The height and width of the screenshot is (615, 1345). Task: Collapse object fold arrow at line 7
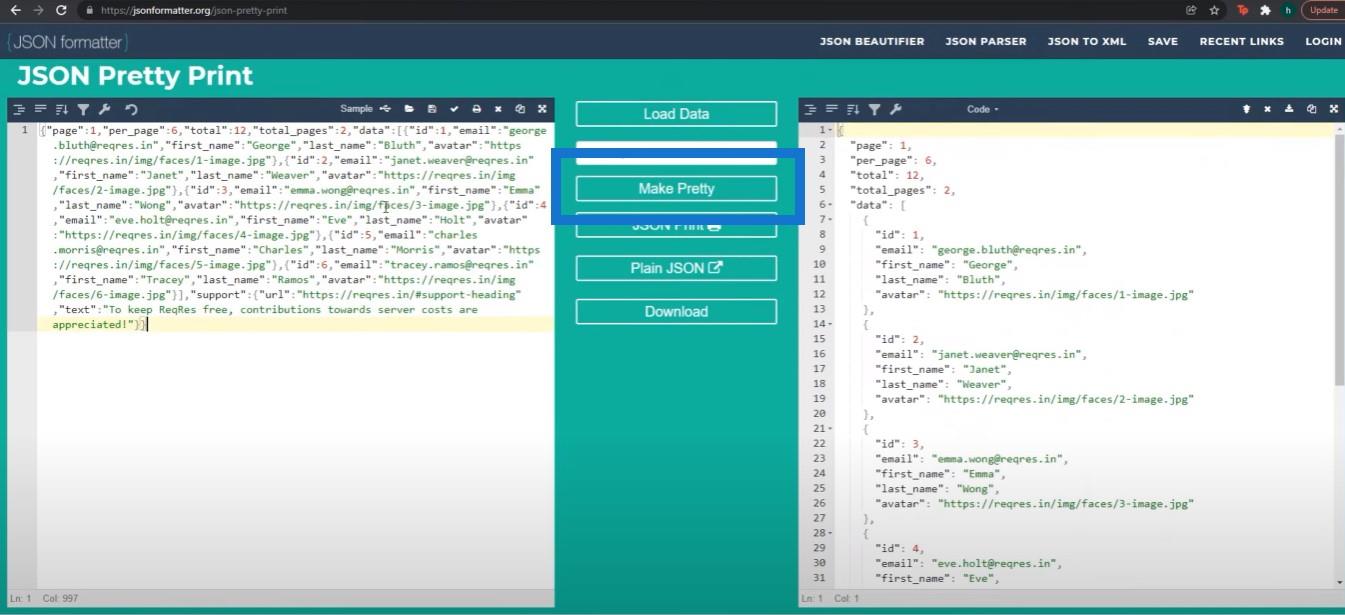click(832, 220)
